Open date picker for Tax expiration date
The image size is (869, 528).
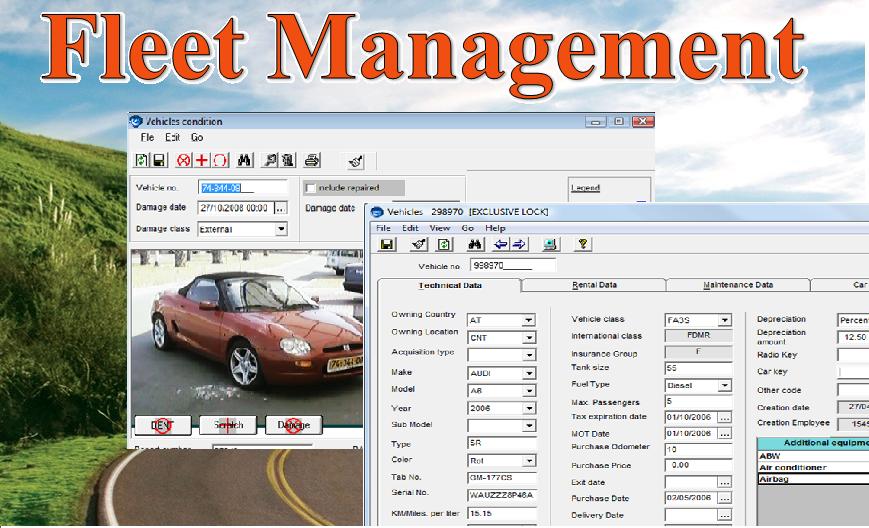coord(724,417)
